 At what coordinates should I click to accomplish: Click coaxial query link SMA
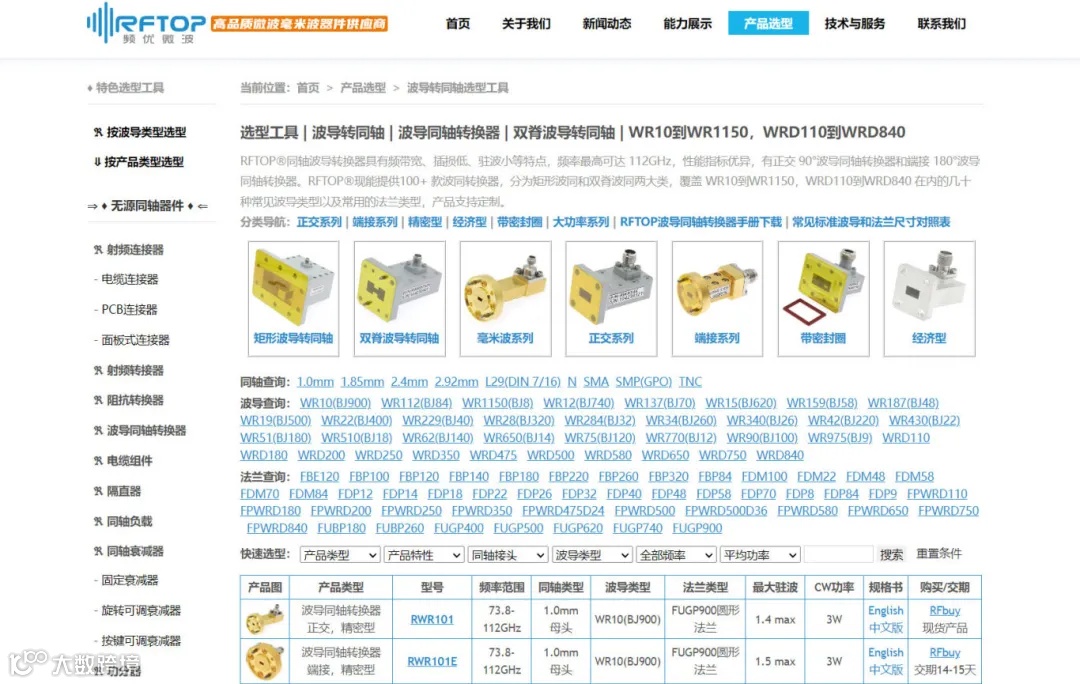click(596, 382)
